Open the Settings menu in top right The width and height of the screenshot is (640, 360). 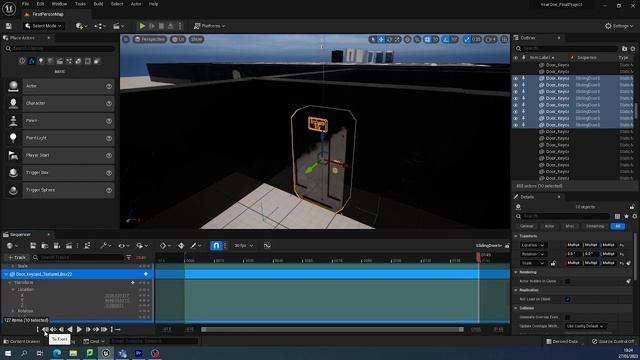click(619, 26)
